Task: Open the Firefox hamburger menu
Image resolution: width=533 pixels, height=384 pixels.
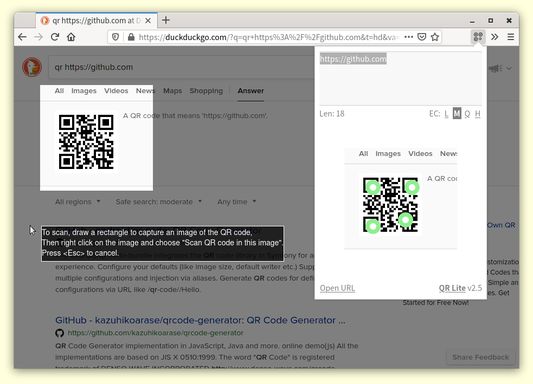Action: (511, 37)
